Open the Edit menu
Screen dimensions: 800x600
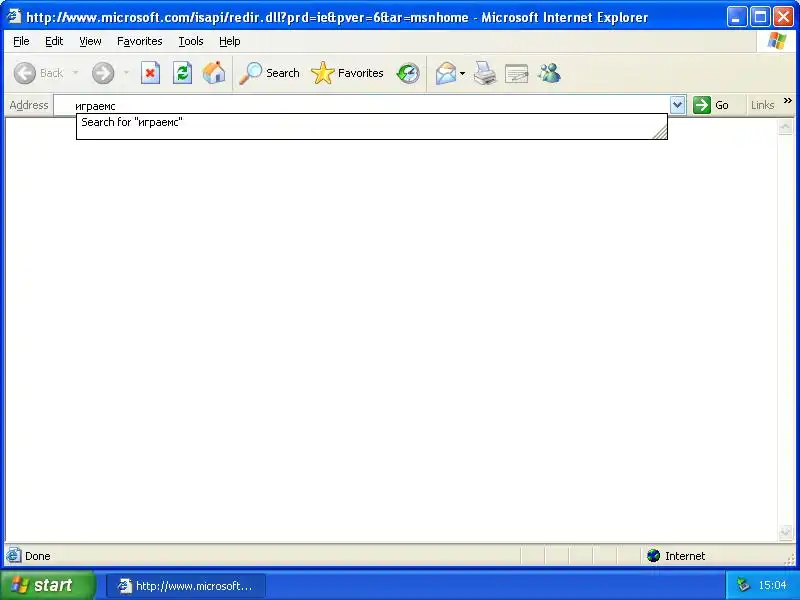pyautogui.click(x=54, y=41)
